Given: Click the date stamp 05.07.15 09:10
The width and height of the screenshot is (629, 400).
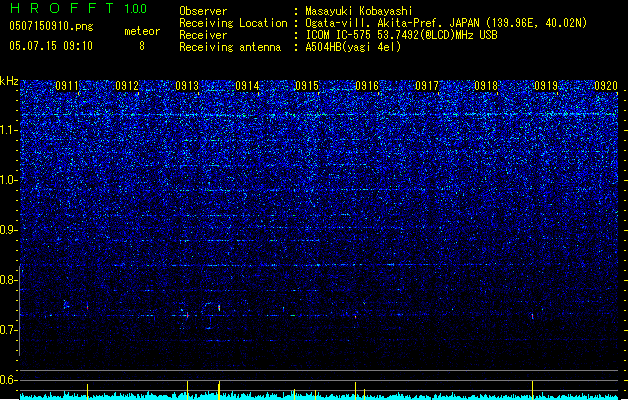Looking at the screenshot, I should click(x=51, y=46).
